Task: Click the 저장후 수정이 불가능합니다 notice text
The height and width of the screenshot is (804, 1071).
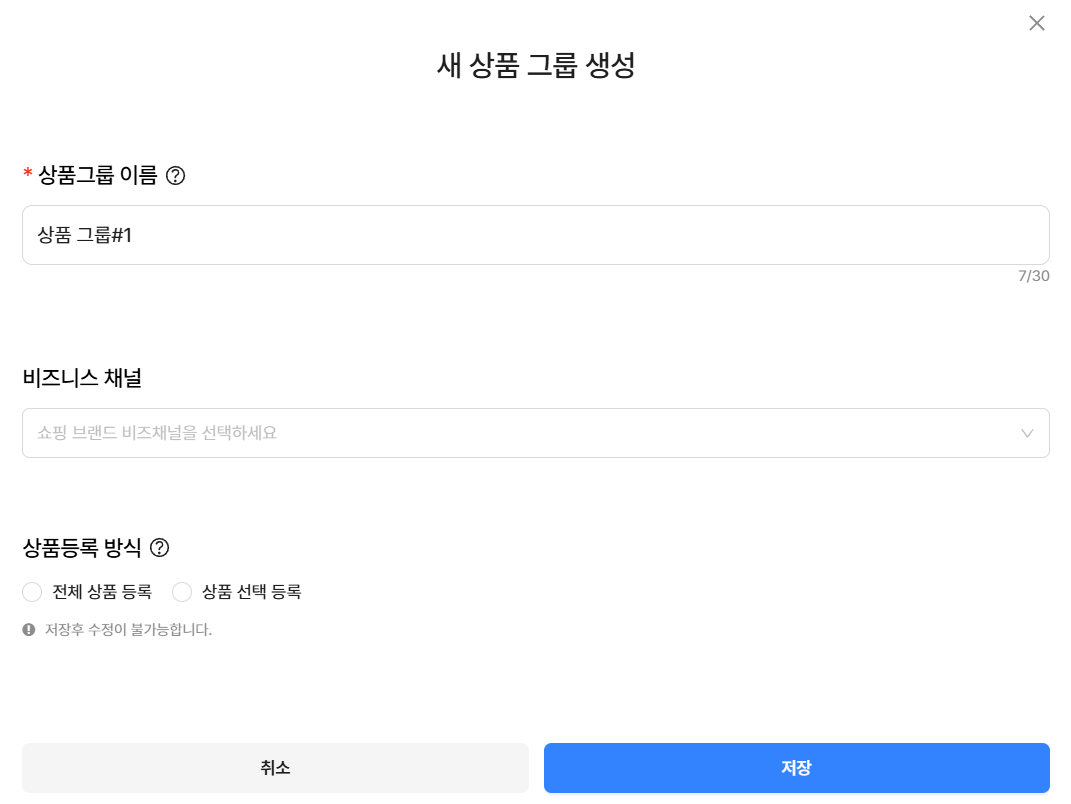Action: click(128, 629)
